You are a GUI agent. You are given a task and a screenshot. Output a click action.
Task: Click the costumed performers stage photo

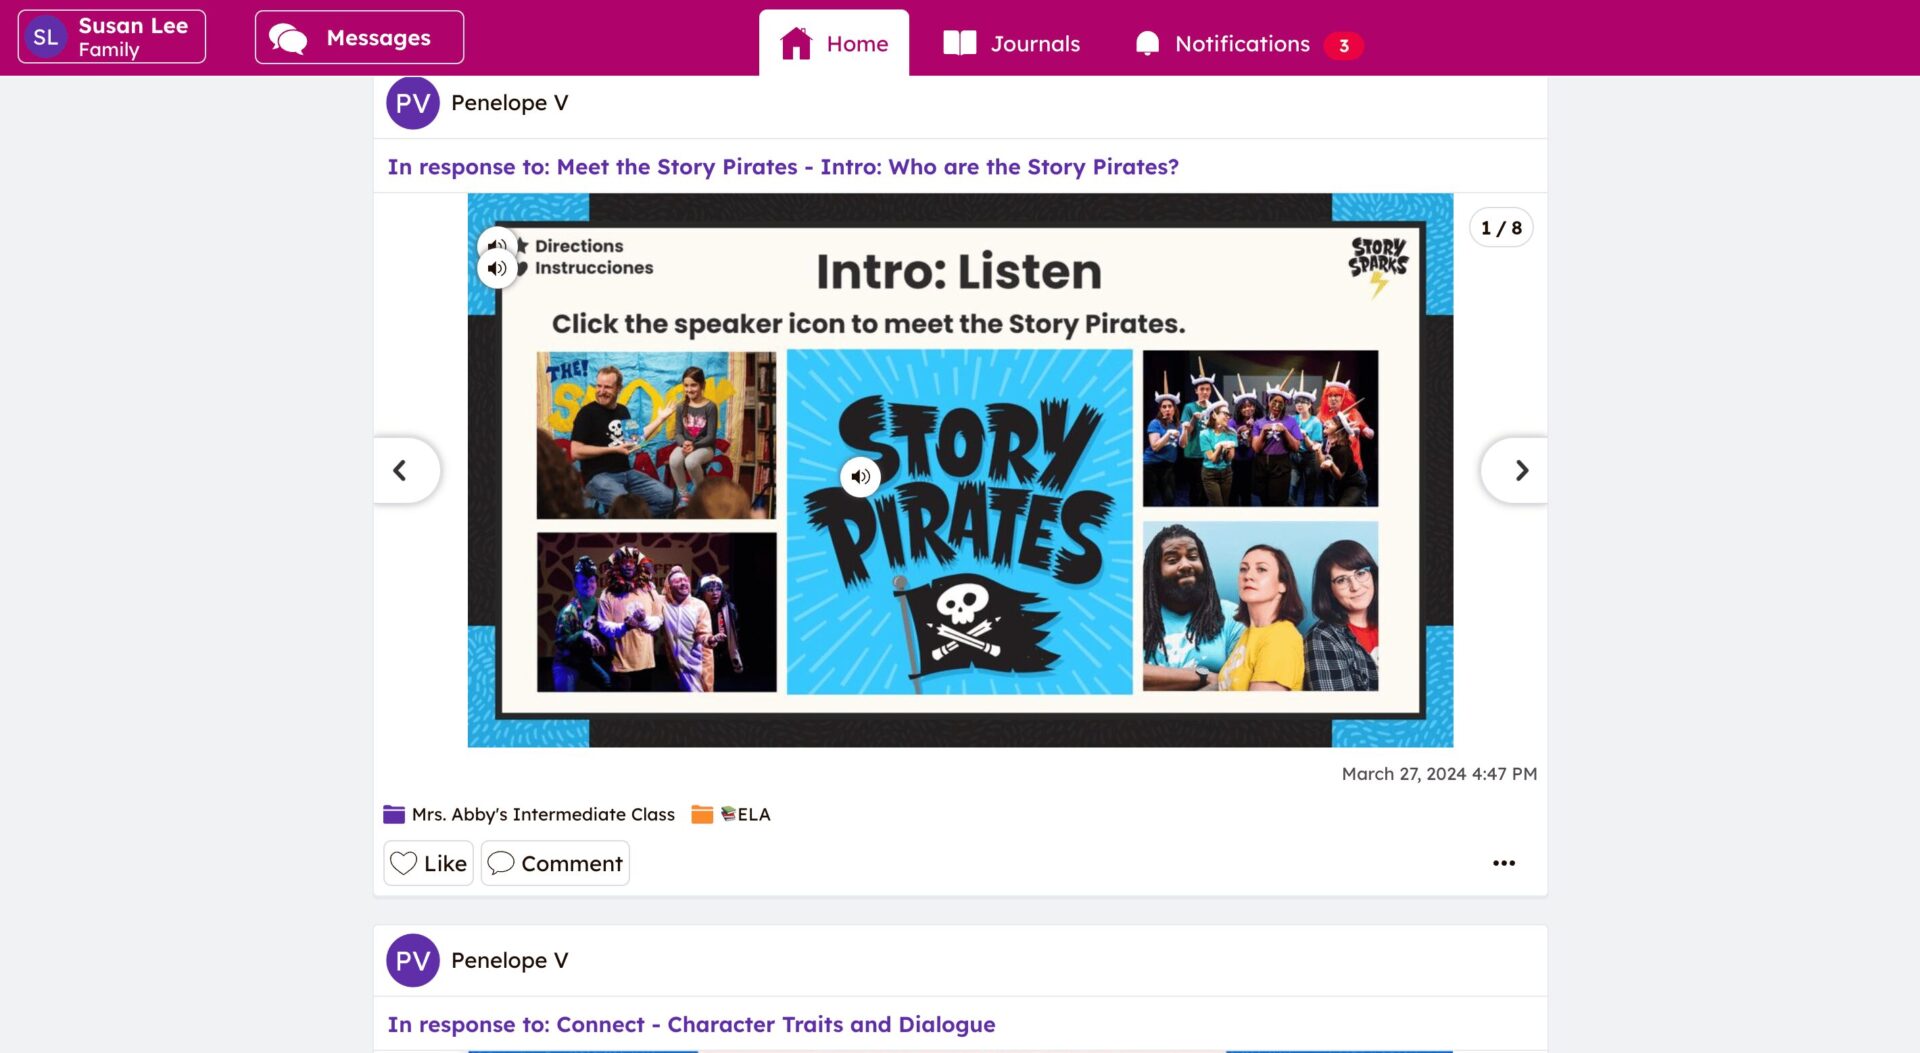pyautogui.click(x=656, y=611)
